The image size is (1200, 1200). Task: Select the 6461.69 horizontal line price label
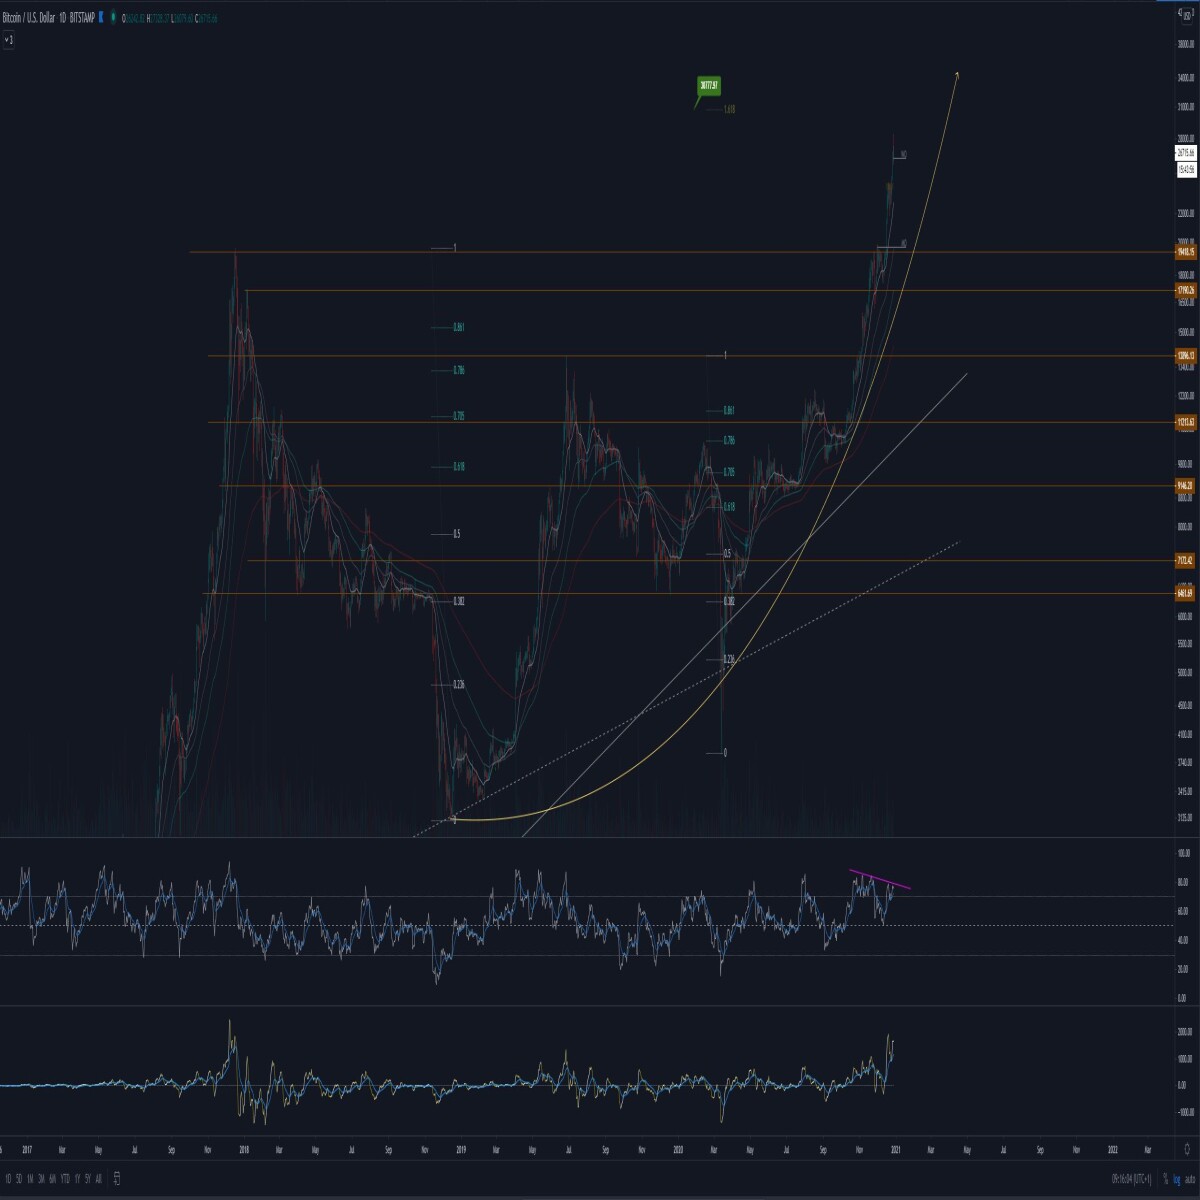[1184, 594]
